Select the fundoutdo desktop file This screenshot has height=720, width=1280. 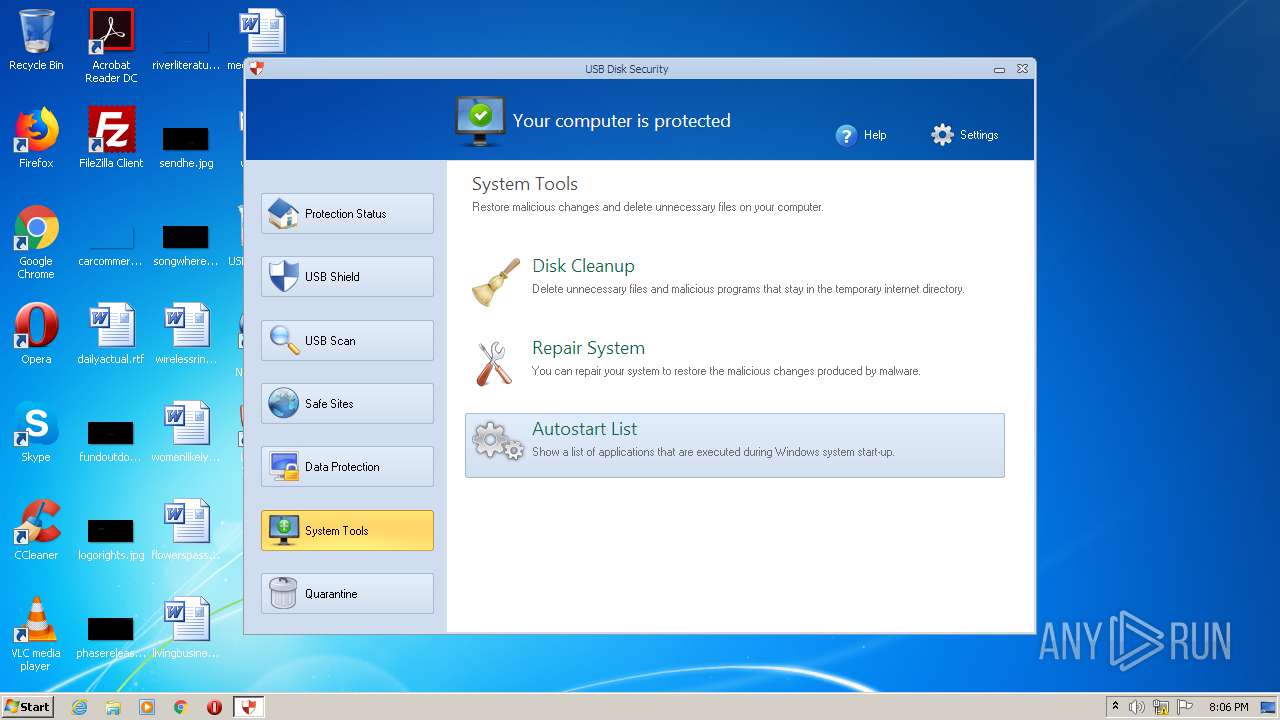pyautogui.click(x=111, y=439)
